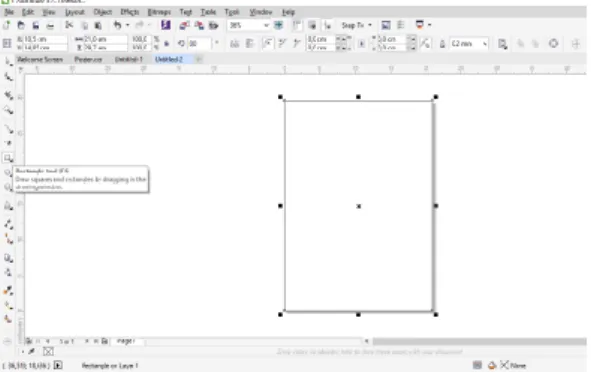Undo the last action with the arrow icon

117,25
